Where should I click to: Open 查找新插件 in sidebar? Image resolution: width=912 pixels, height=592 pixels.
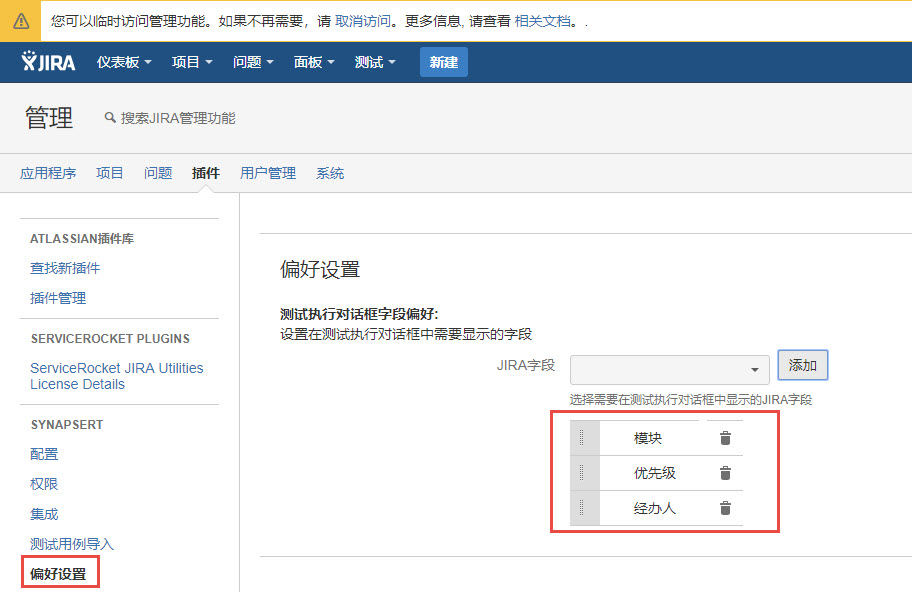pyautogui.click(x=65, y=268)
